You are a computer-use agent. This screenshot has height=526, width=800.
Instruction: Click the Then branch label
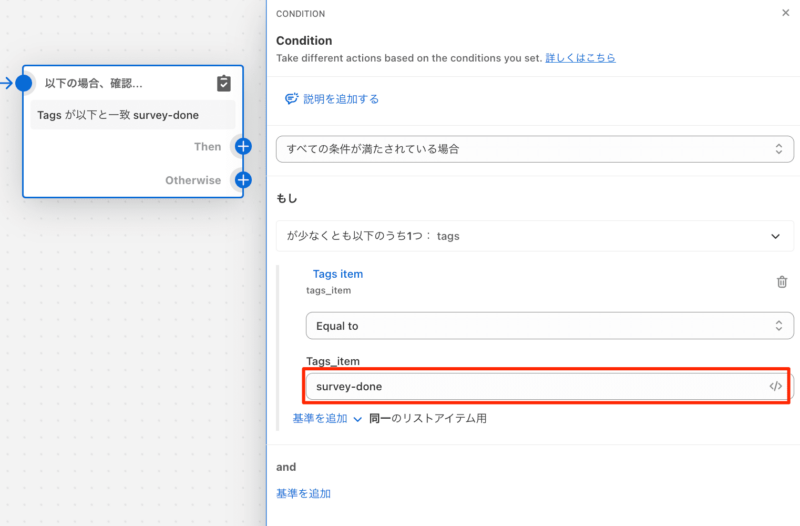208,146
